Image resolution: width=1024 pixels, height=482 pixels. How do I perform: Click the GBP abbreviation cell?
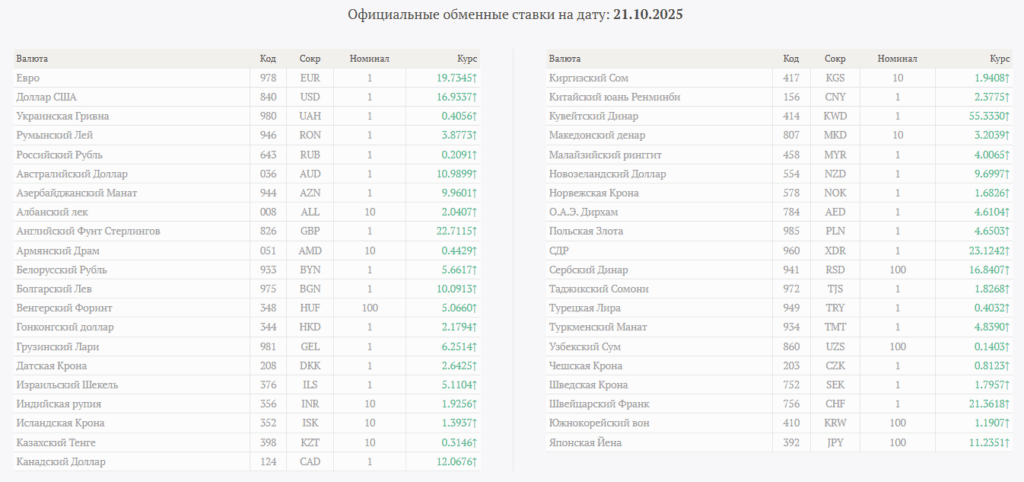pos(310,232)
